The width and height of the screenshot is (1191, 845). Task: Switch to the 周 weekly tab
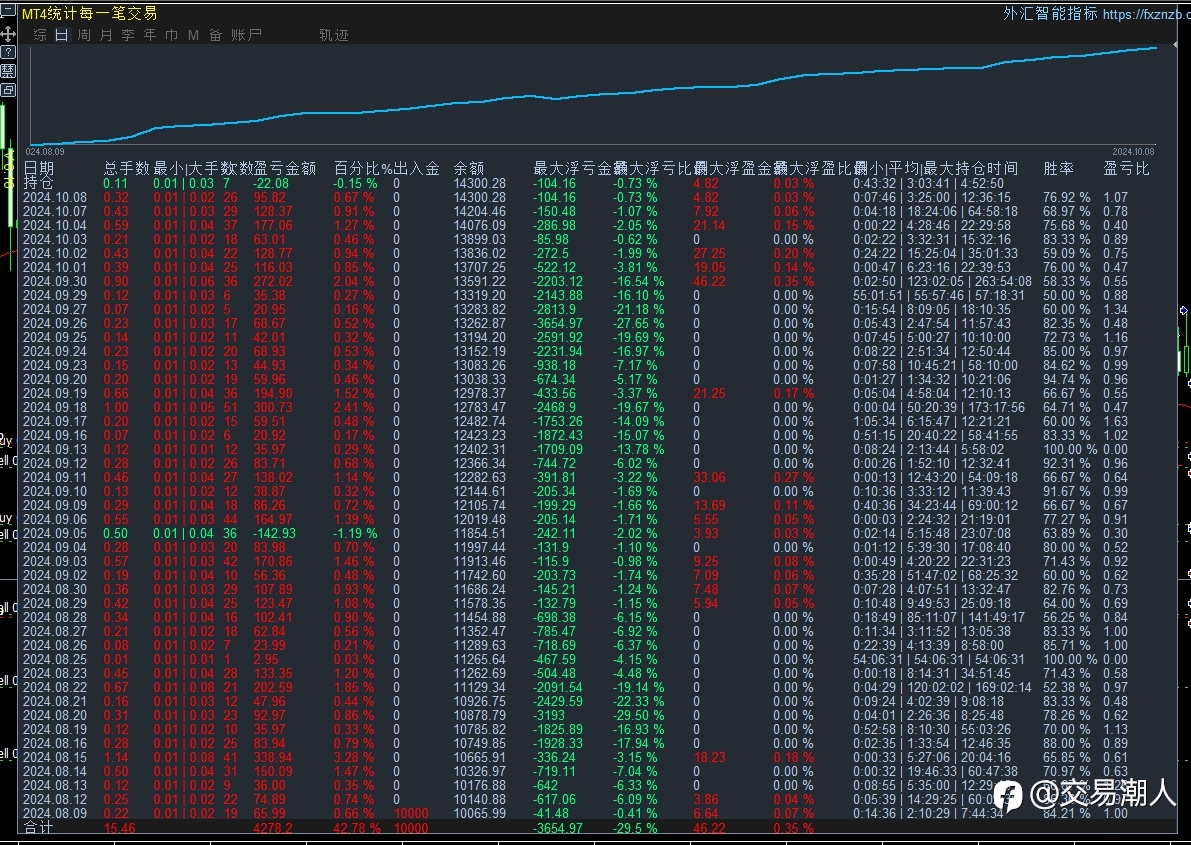click(84, 35)
